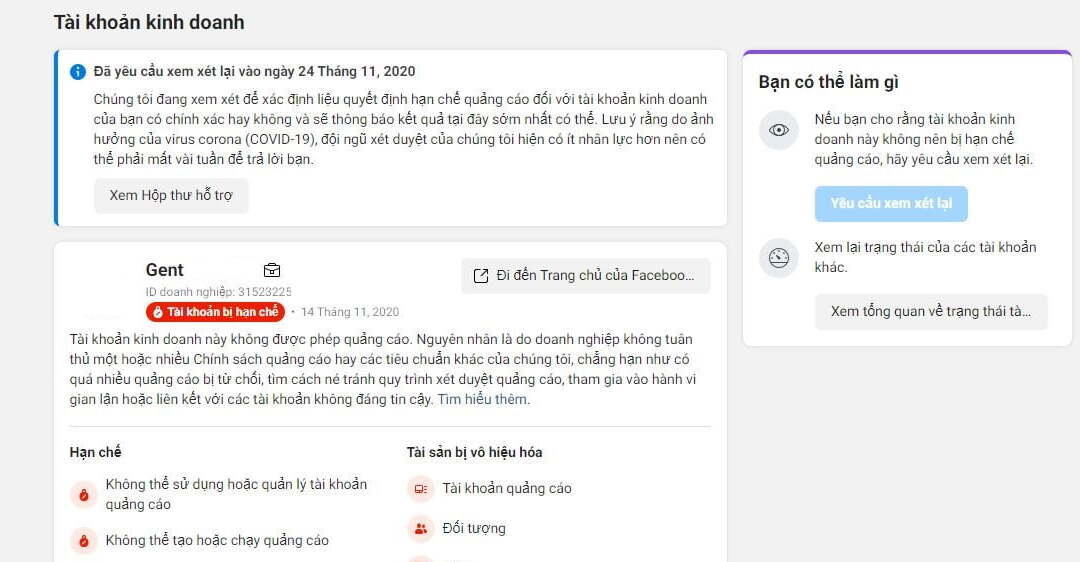Screen dimensions: 1080x562
Task: Click the Gent business name
Action: [165, 270]
